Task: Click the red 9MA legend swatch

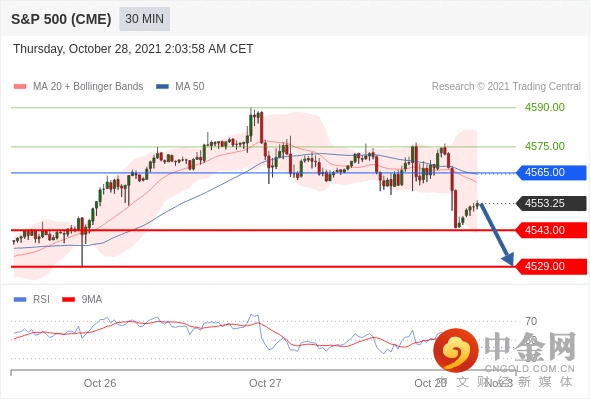Action: coord(68,300)
